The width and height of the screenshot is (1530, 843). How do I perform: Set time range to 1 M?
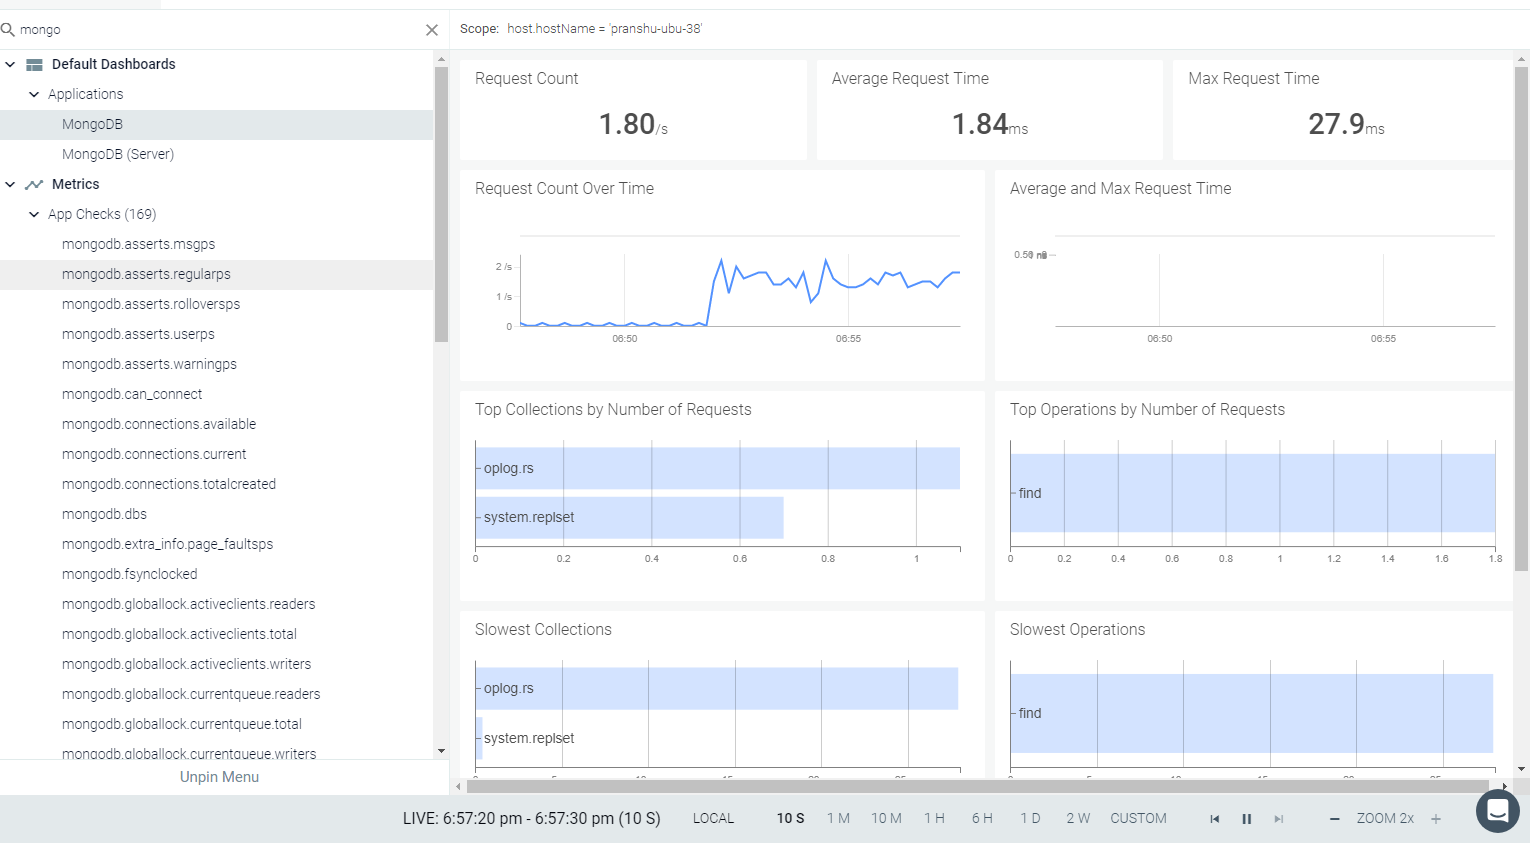(838, 818)
